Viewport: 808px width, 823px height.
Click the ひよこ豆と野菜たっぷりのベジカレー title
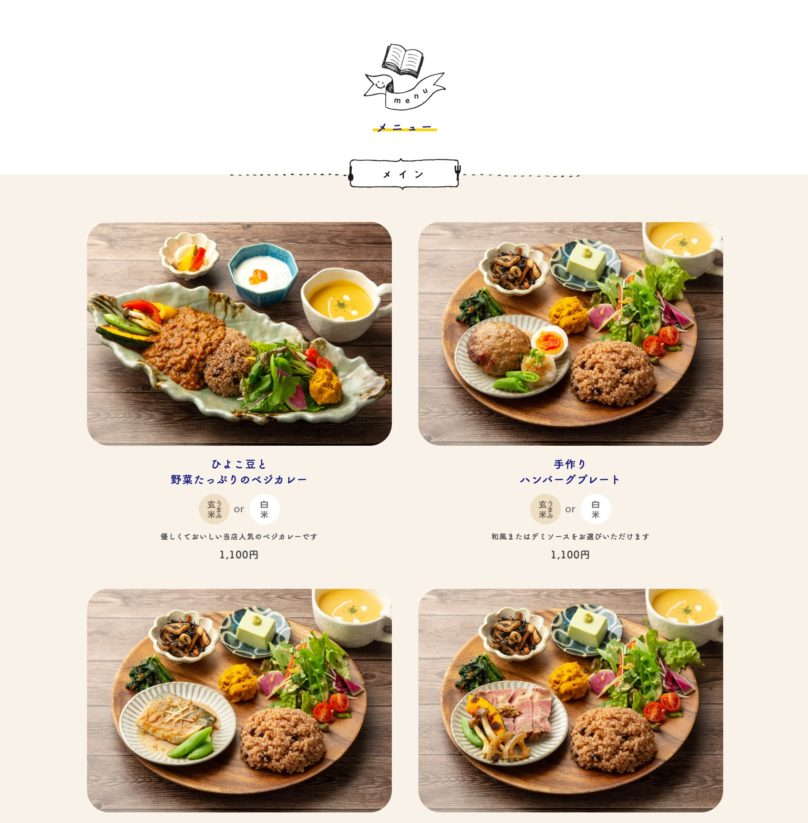coord(239,471)
